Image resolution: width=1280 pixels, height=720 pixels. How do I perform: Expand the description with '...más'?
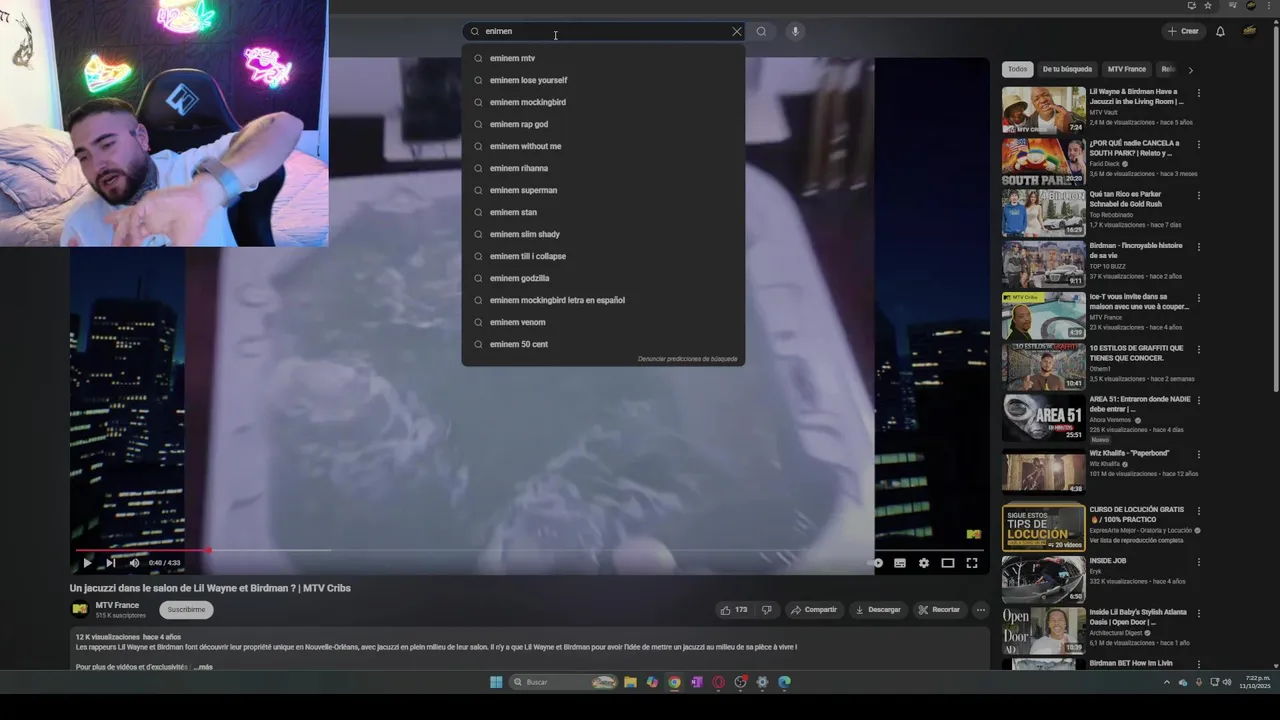[x=203, y=667]
